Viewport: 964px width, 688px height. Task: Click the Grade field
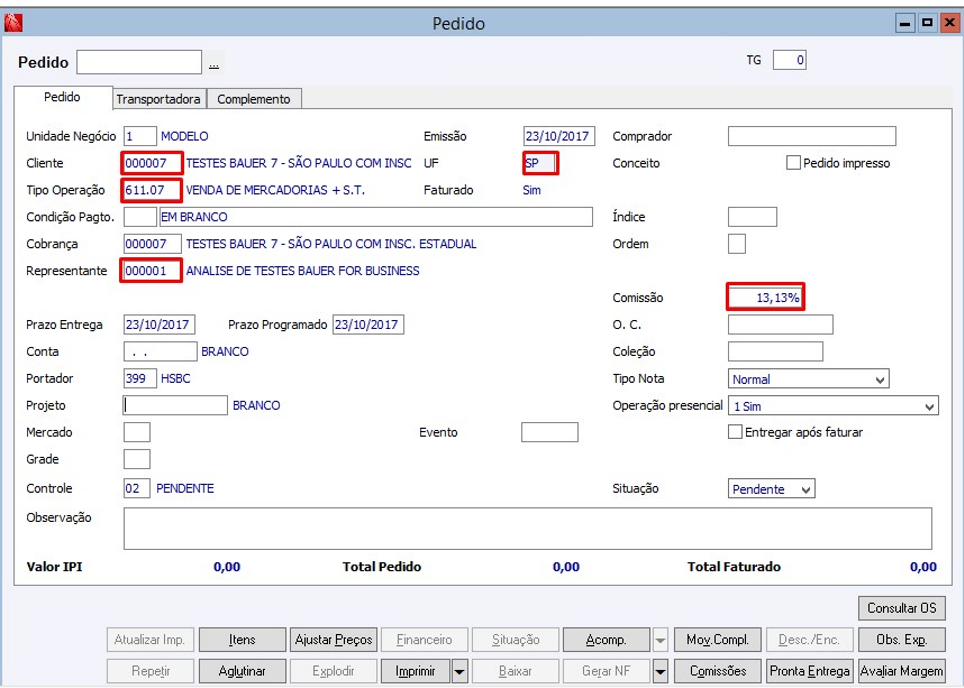pyautogui.click(x=136, y=459)
